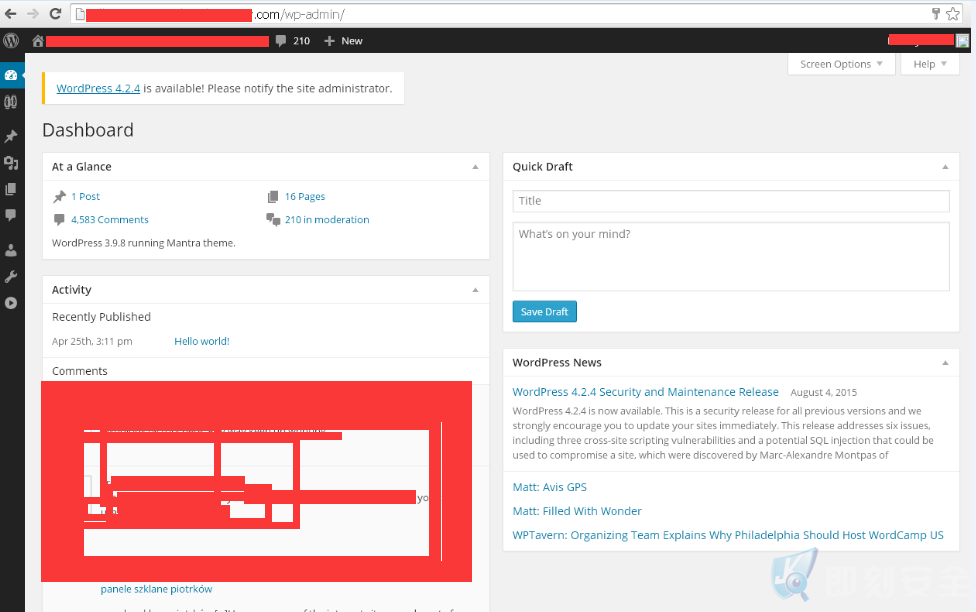
Task: Open the 210 in moderation link
Action: 327,220
